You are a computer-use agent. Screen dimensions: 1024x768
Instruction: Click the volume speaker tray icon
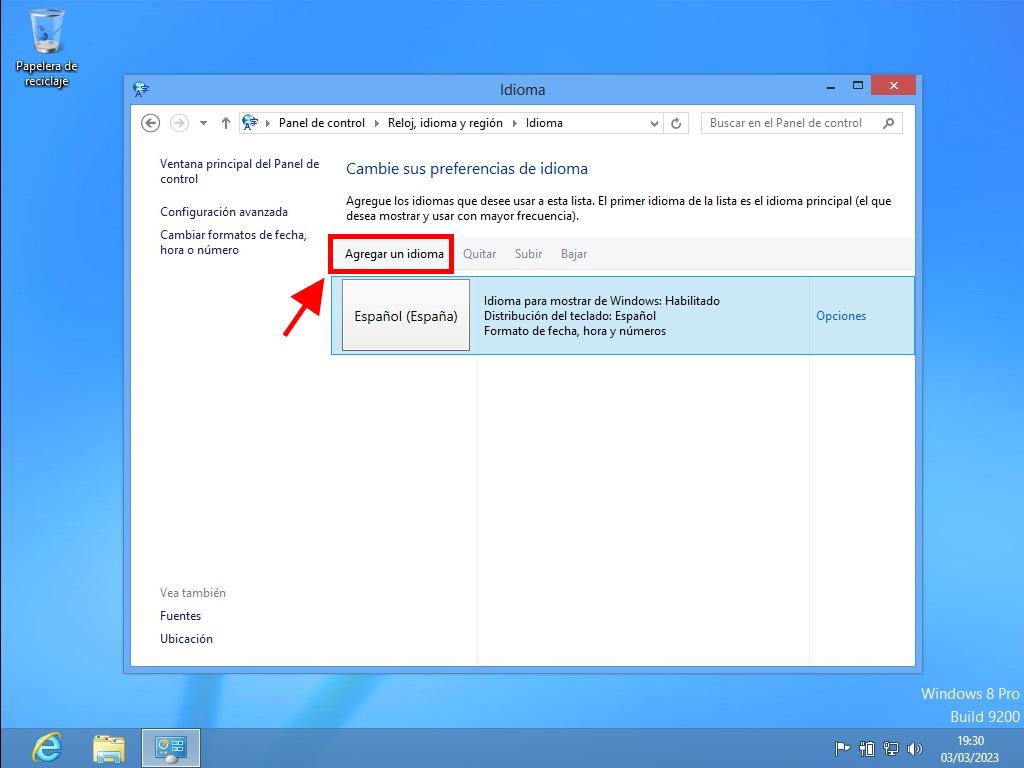(x=915, y=748)
